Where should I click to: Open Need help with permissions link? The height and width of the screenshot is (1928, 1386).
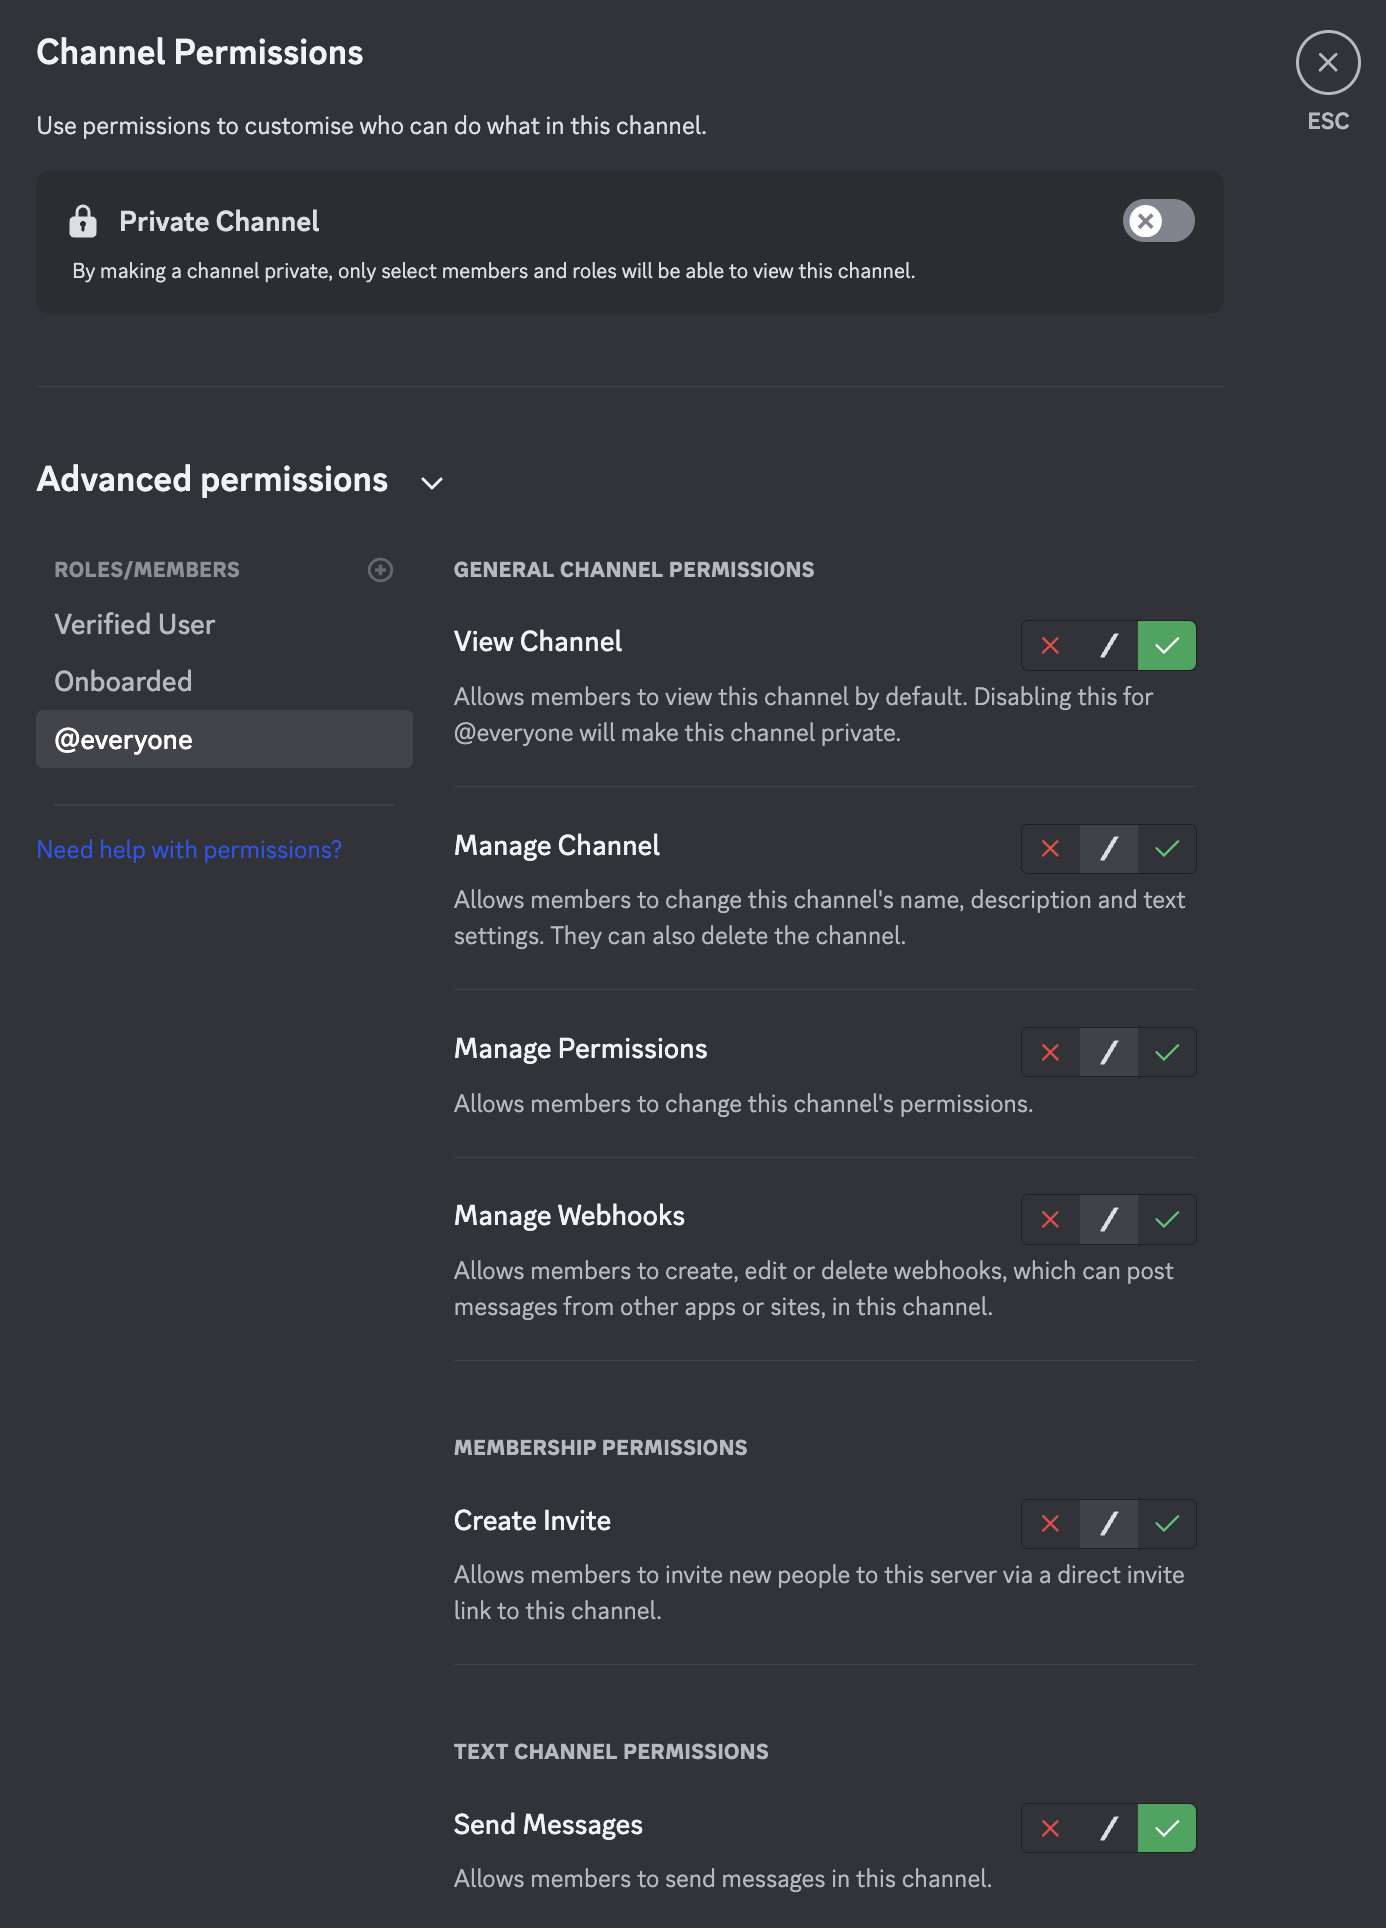click(x=189, y=850)
